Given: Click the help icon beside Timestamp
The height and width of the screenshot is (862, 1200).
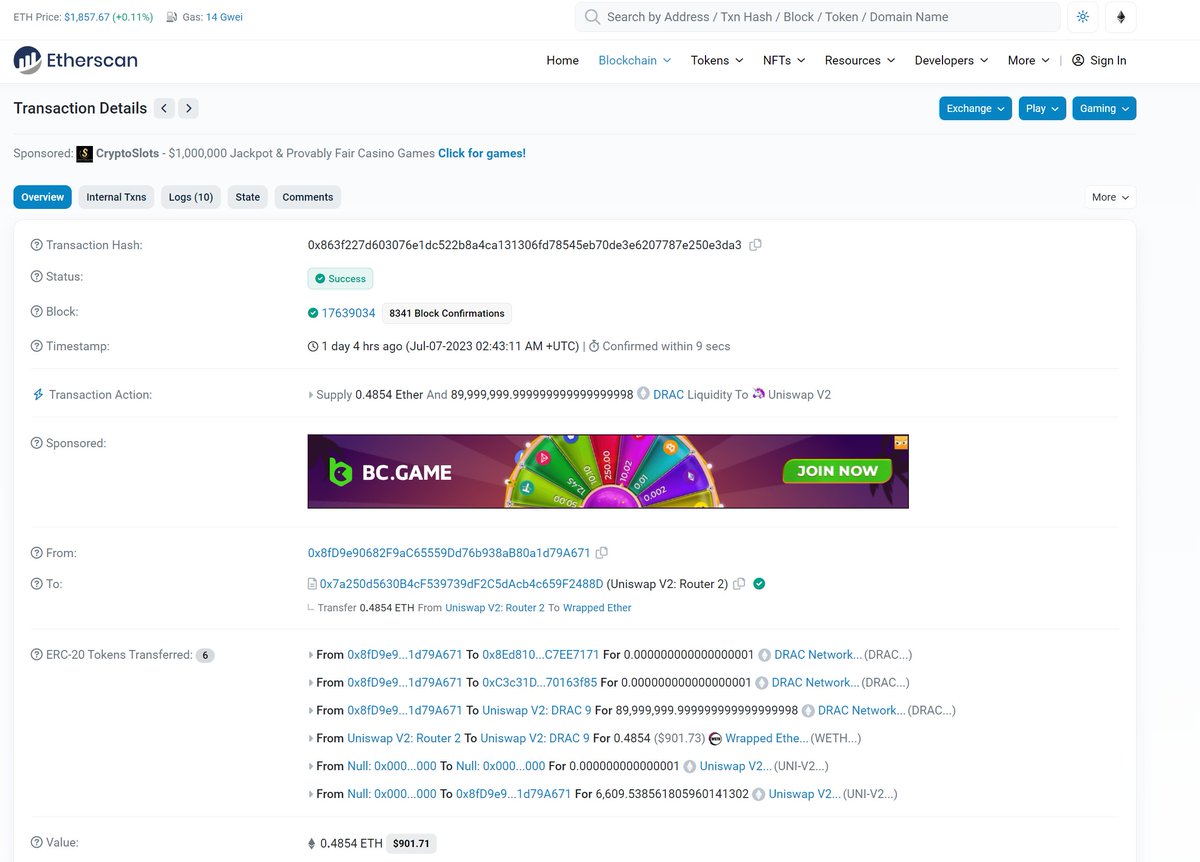Looking at the screenshot, I should point(37,346).
